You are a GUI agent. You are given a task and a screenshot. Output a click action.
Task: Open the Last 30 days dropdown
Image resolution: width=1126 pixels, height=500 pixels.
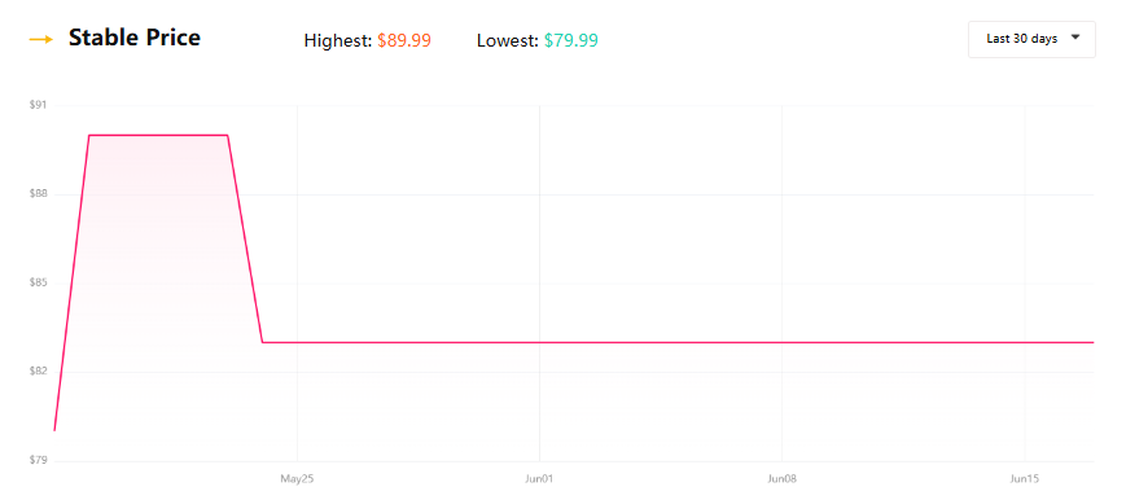[x=1031, y=39]
